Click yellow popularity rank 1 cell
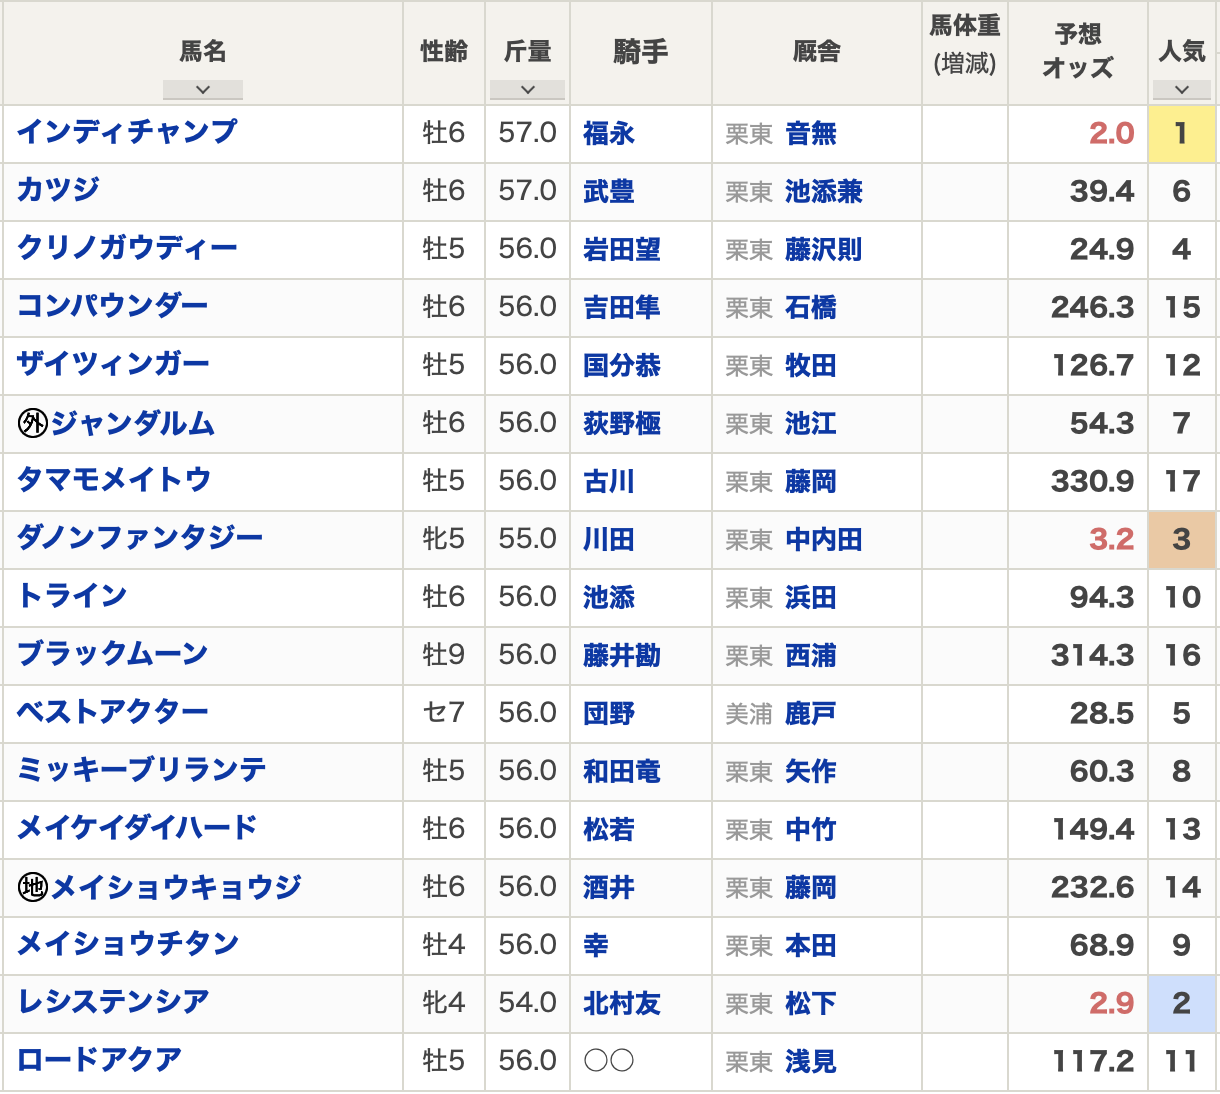 coord(1181,133)
